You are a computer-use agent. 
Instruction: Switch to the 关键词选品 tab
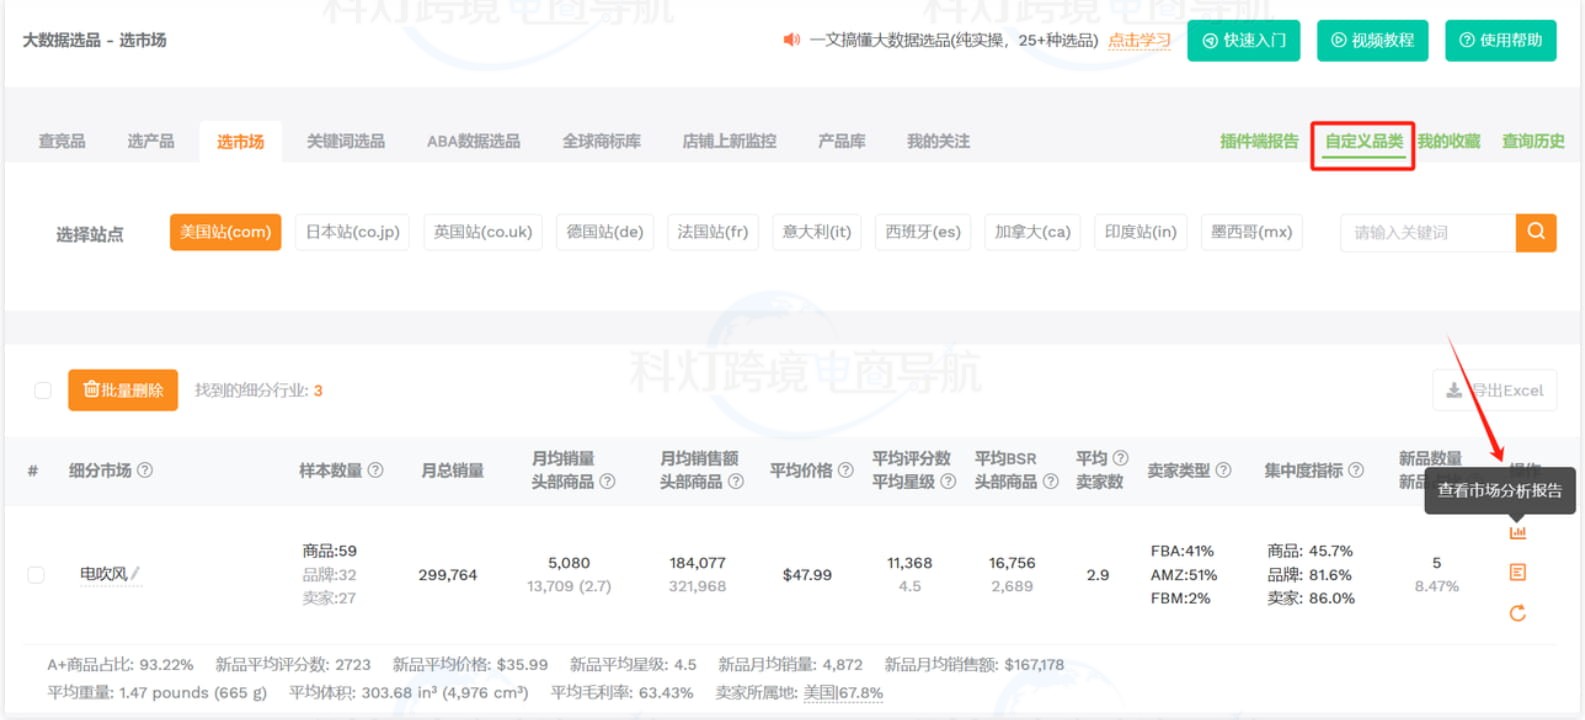(x=345, y=141)
